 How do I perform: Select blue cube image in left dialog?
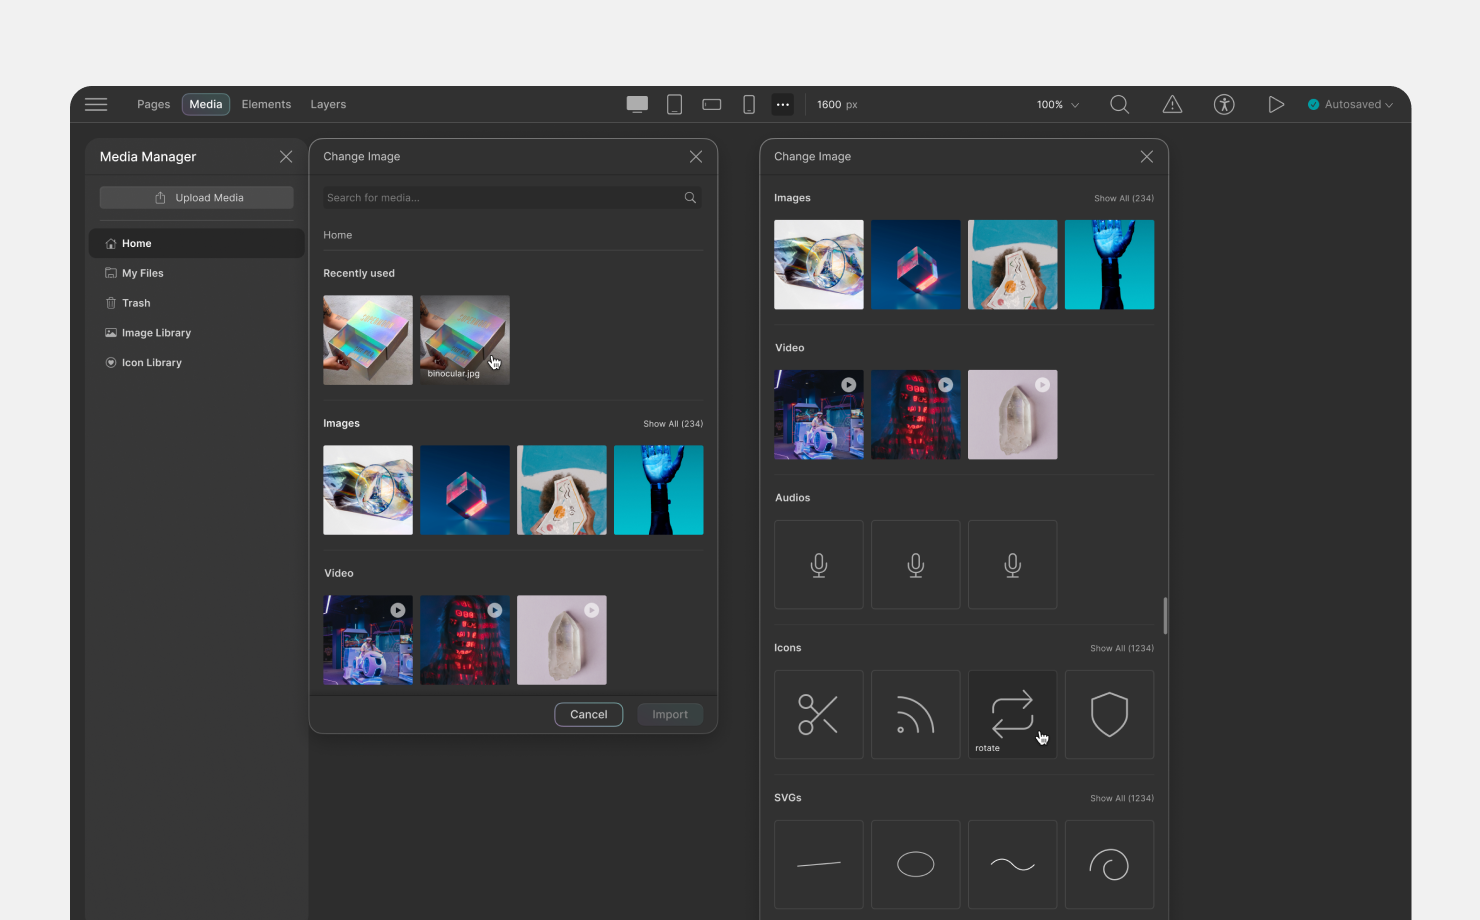[x=465, y=490]
